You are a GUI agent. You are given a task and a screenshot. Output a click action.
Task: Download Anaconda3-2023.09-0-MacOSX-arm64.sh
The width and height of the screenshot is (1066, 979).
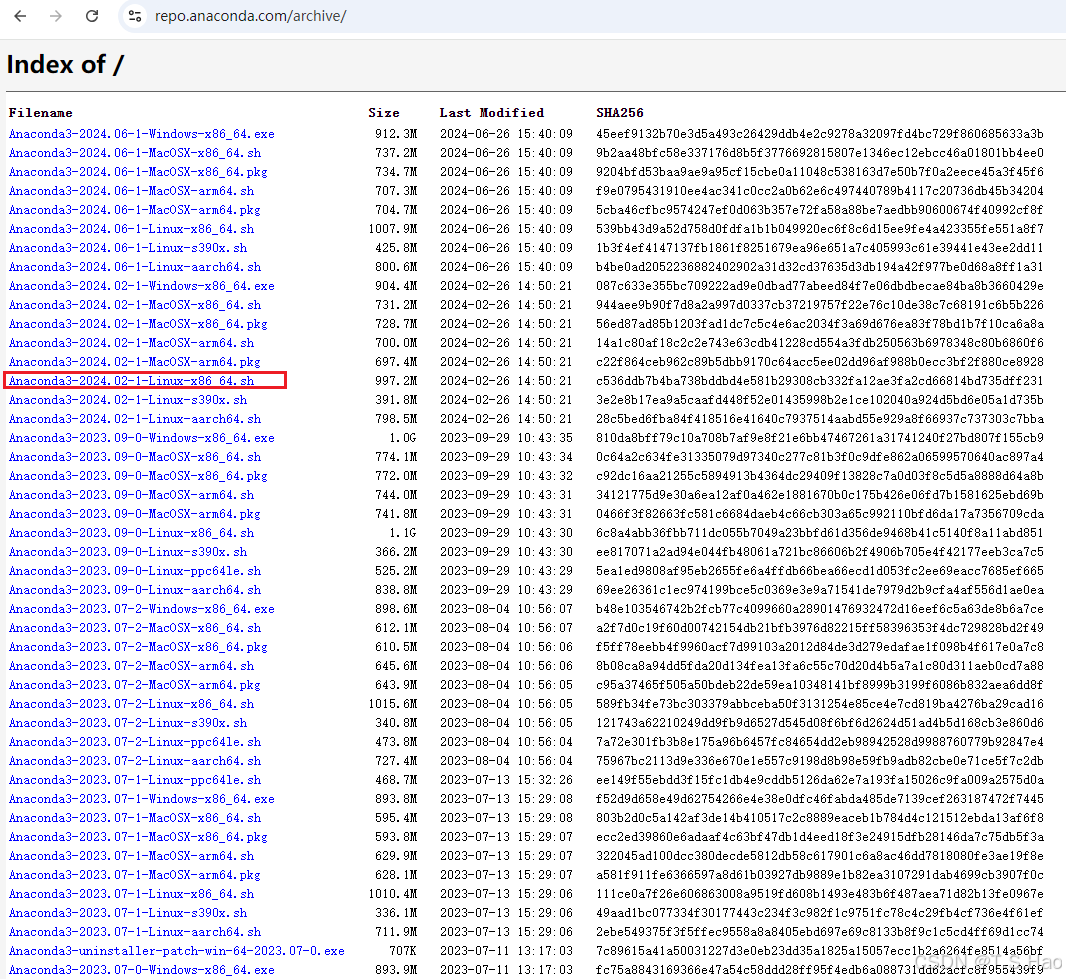tap(131, 496)
